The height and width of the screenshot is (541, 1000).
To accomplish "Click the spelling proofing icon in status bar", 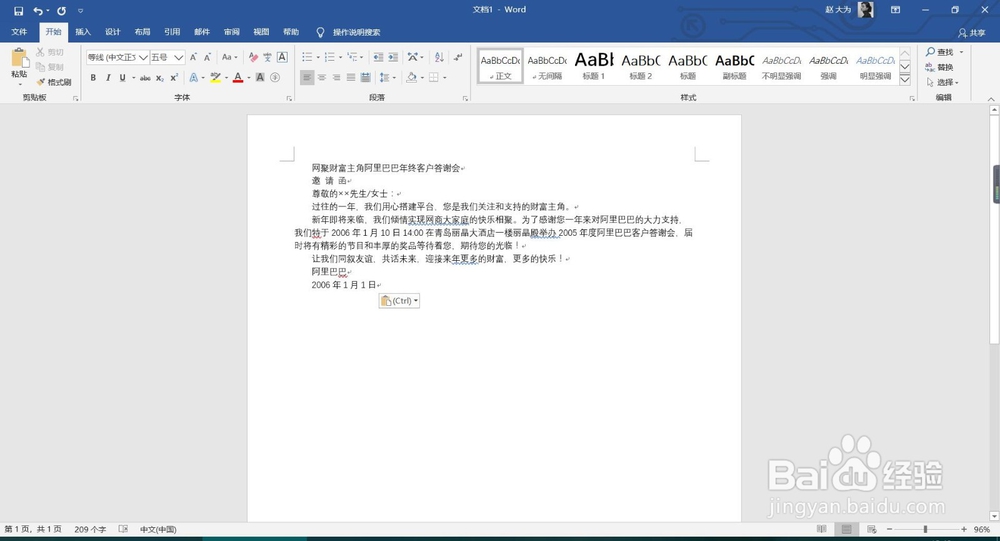I will [123, 529].
